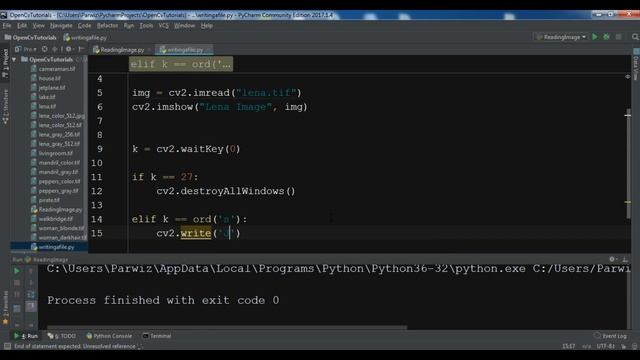The width and height of the screenshot is (640, 360).
Task: Run the ReadingImage configuration with green play button
Action: 595,37
